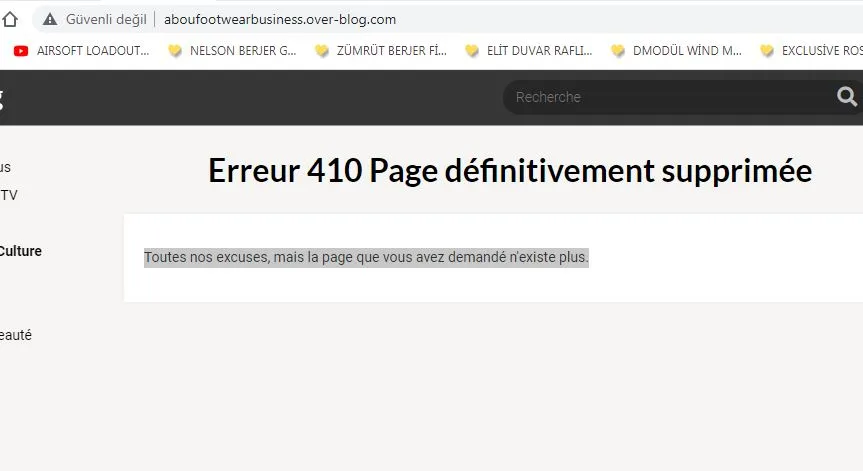Click the Güvenli değil security label
The image size is (863, 471).
105,19
